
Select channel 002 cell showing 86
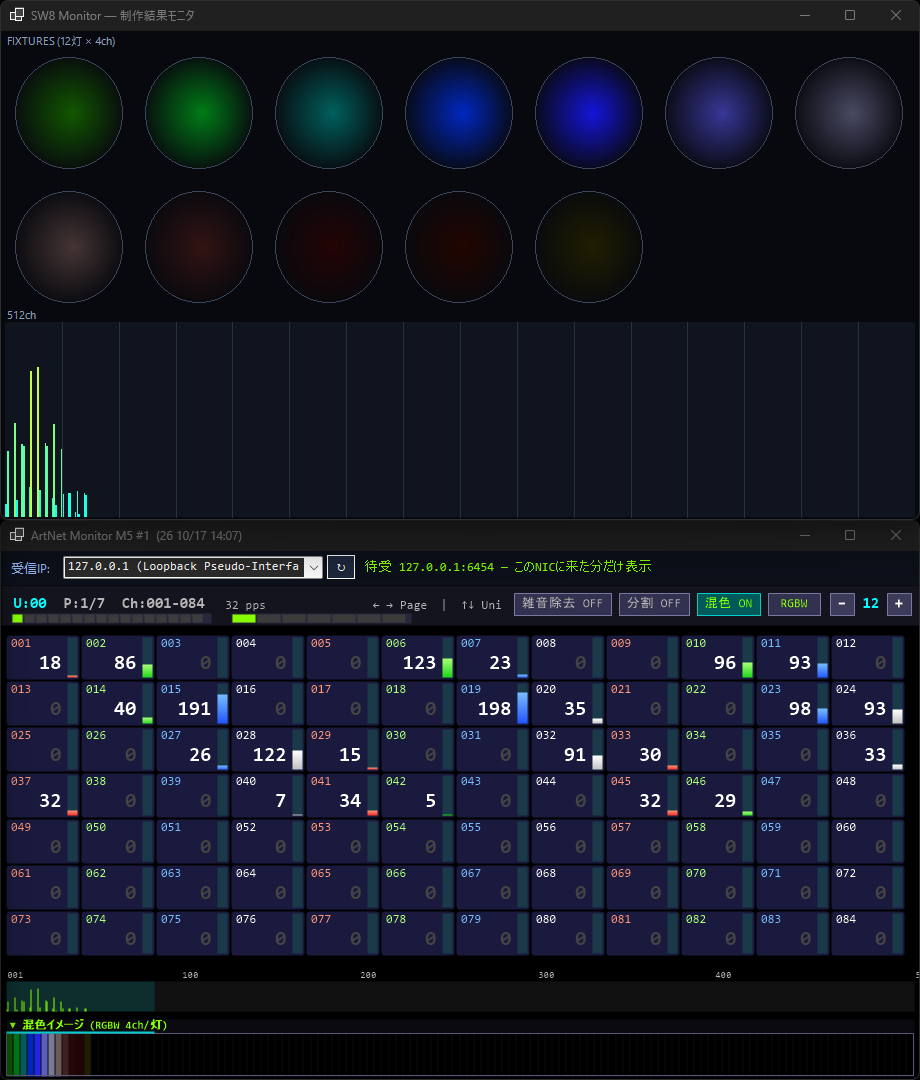118,657
